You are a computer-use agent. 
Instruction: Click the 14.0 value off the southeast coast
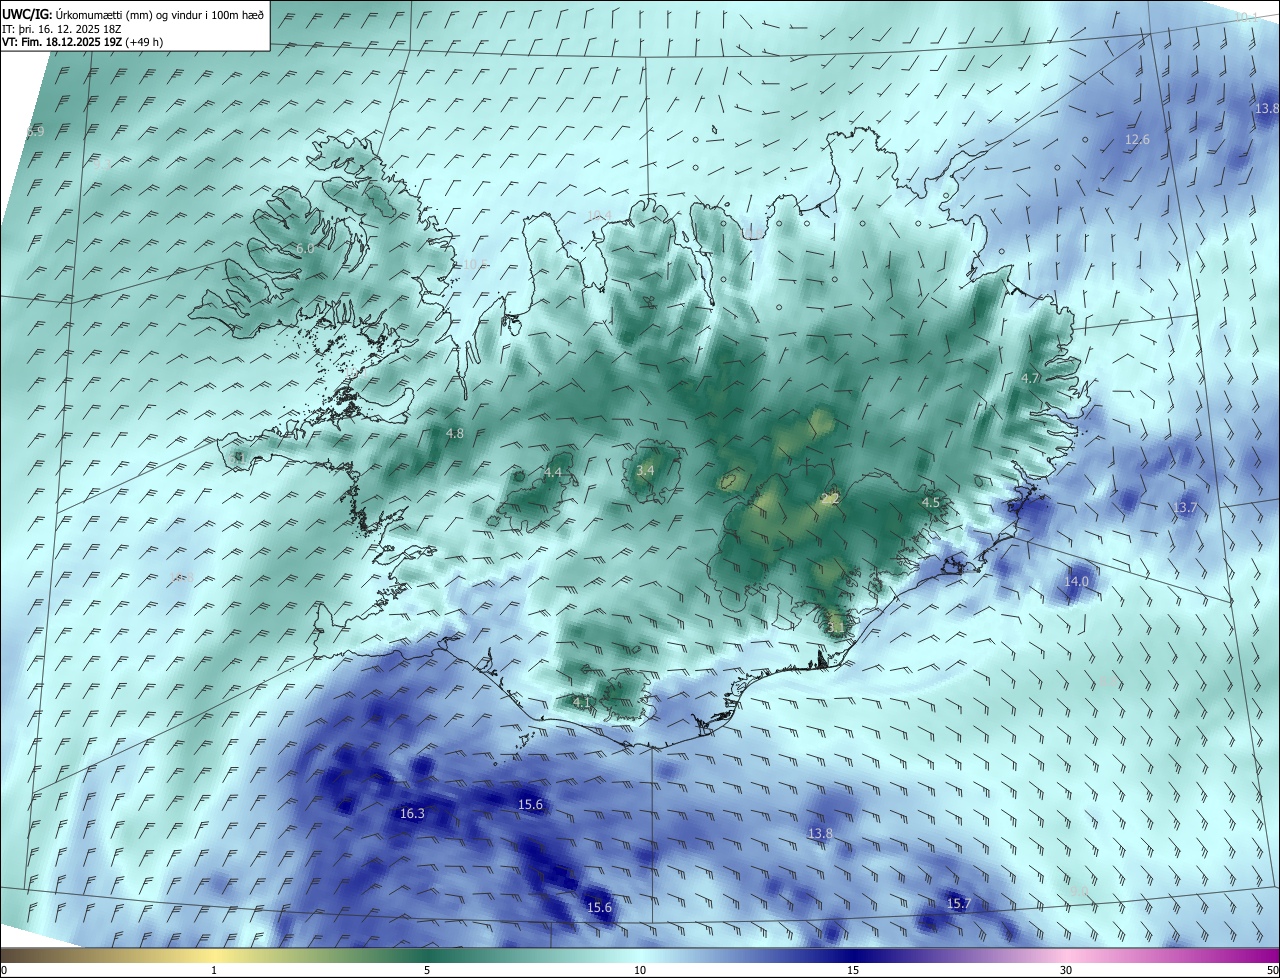coord(1076,581)
